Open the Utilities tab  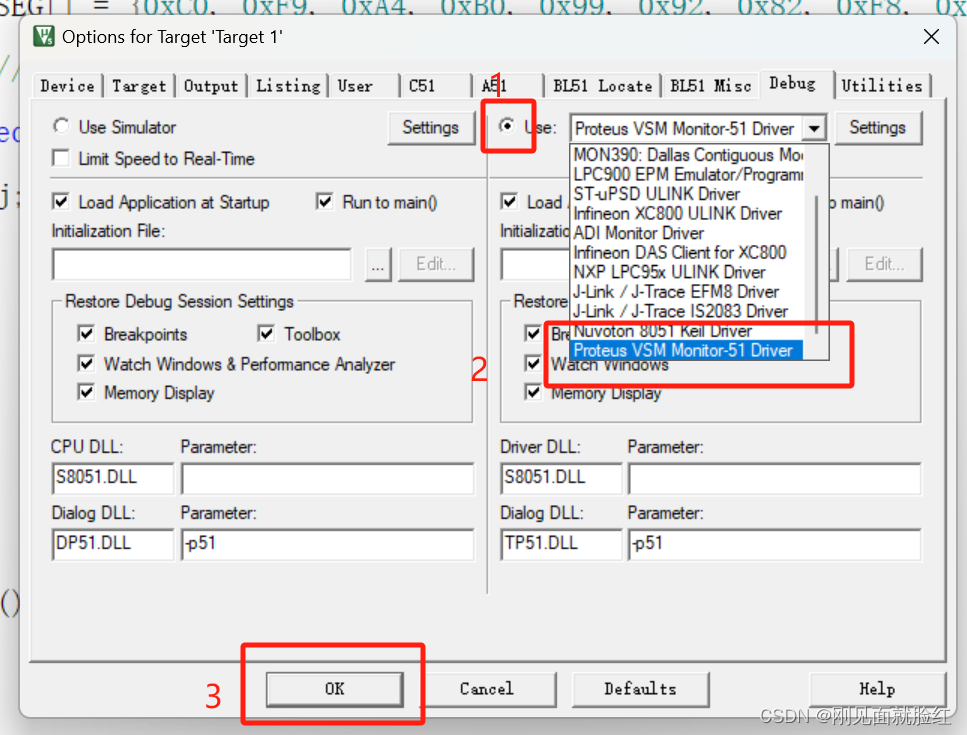point(883,86)
